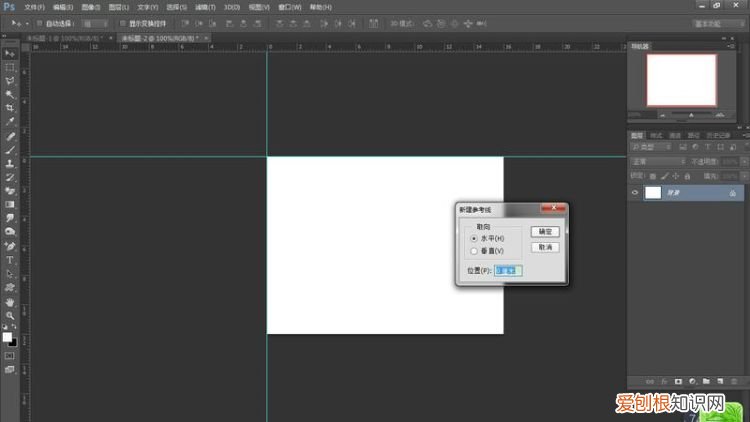Select the Magic Wand tool
This screenshot has width=750, height=422.
click(10, 94)
